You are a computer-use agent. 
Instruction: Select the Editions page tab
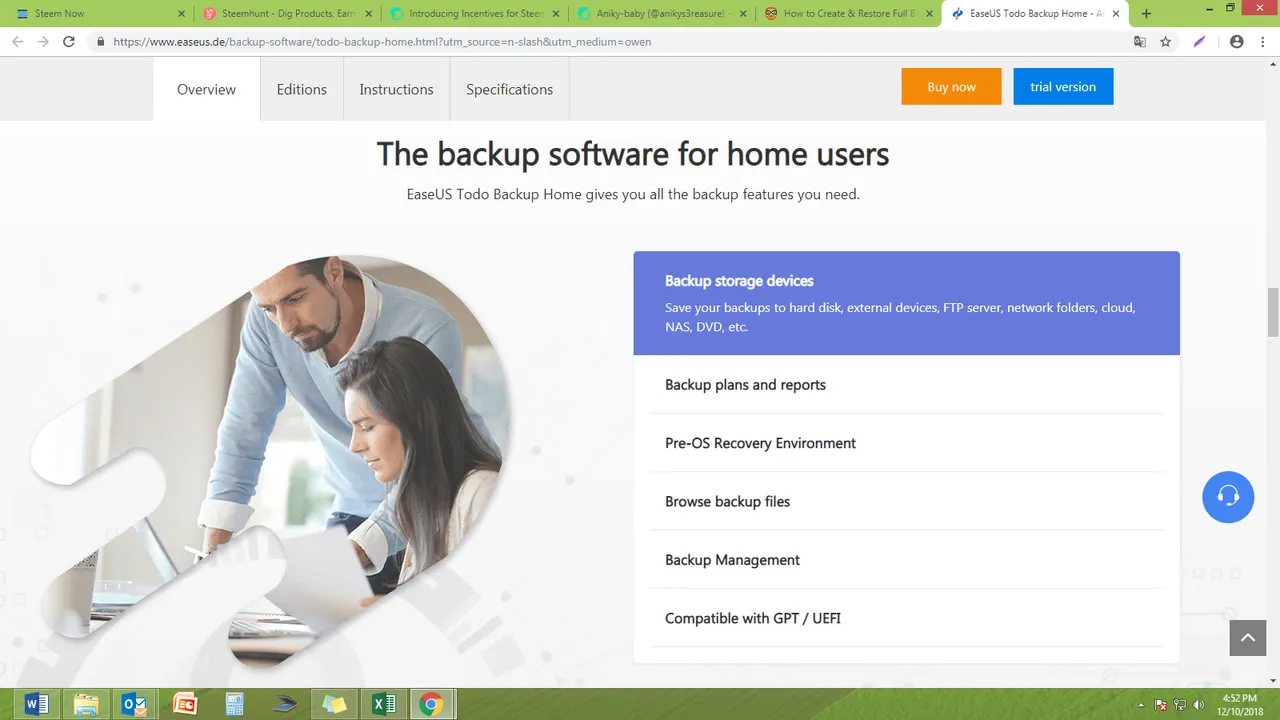click(302, 89)
